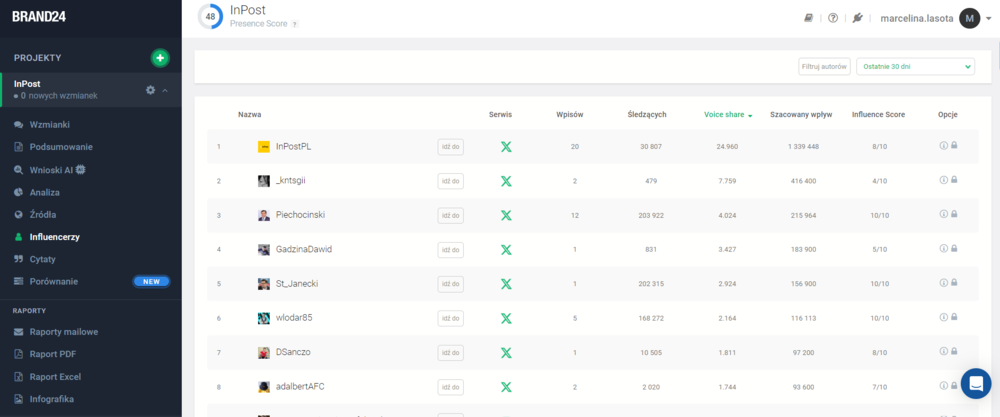Click idź do for DSanczo
This screenshot has width=1000, height=417.
click(450, 353)
